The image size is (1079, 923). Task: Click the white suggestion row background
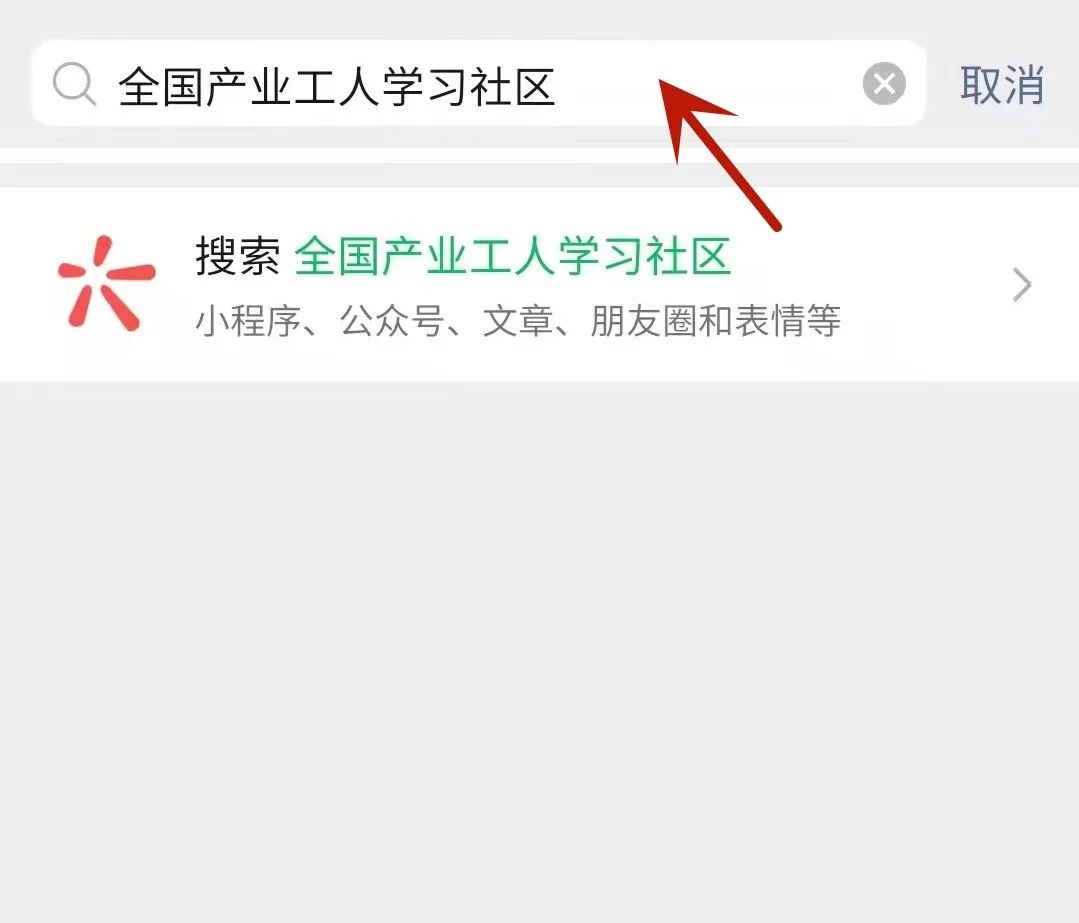pyautogui.click(x=540, y=284)
